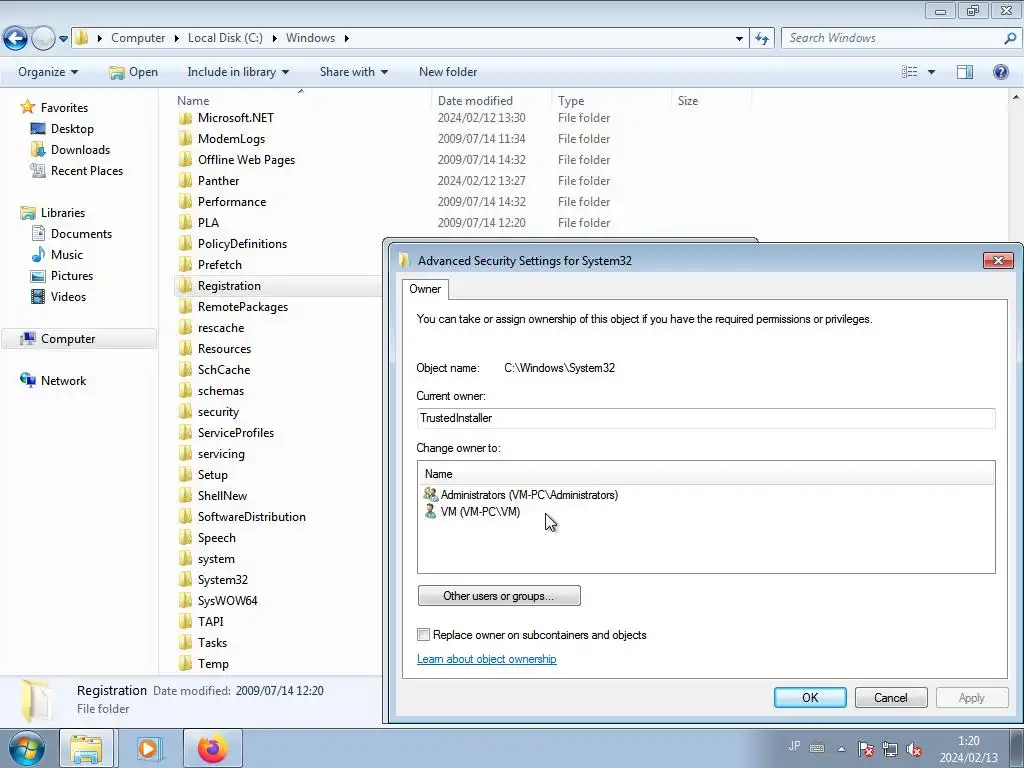Screen dimensions: 1024x768
Task: Open the Music library icon
Action: (x=38, y=255)
